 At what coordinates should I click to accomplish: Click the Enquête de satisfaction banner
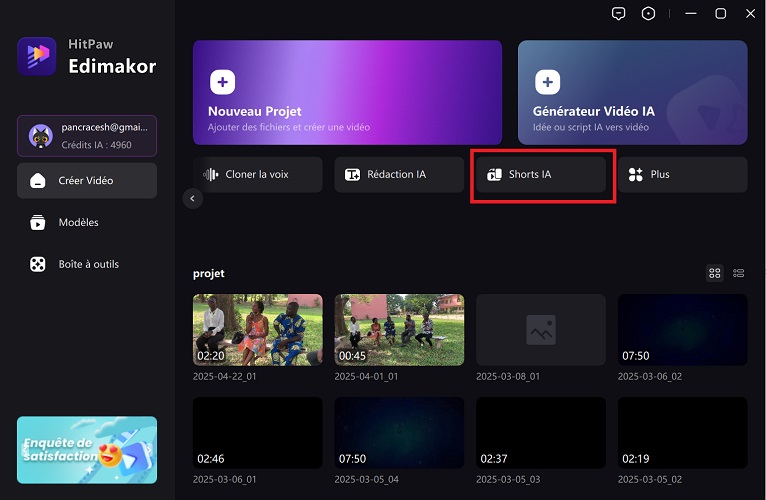tap(87, 450)
